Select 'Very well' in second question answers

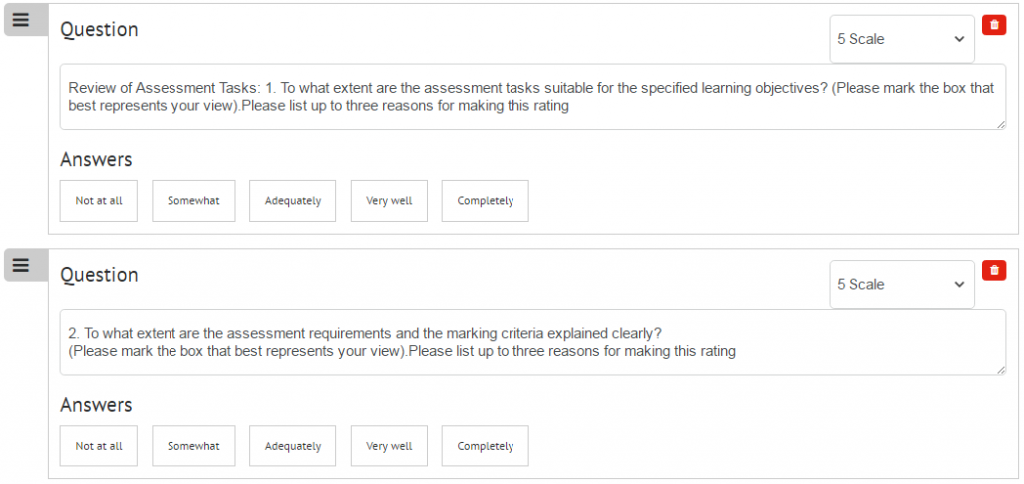pyautogui.click(x=389, y=447)
